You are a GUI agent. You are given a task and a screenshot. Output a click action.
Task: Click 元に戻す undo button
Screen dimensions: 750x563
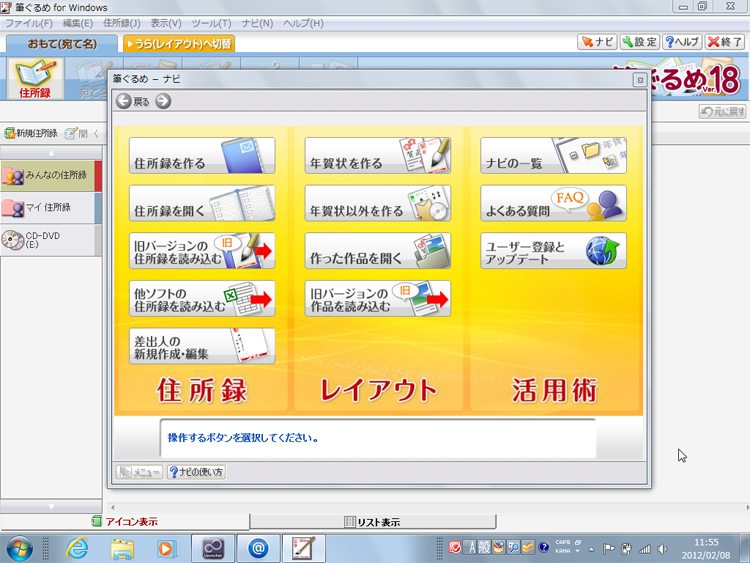pyautogui.click(x=723, y=111)
